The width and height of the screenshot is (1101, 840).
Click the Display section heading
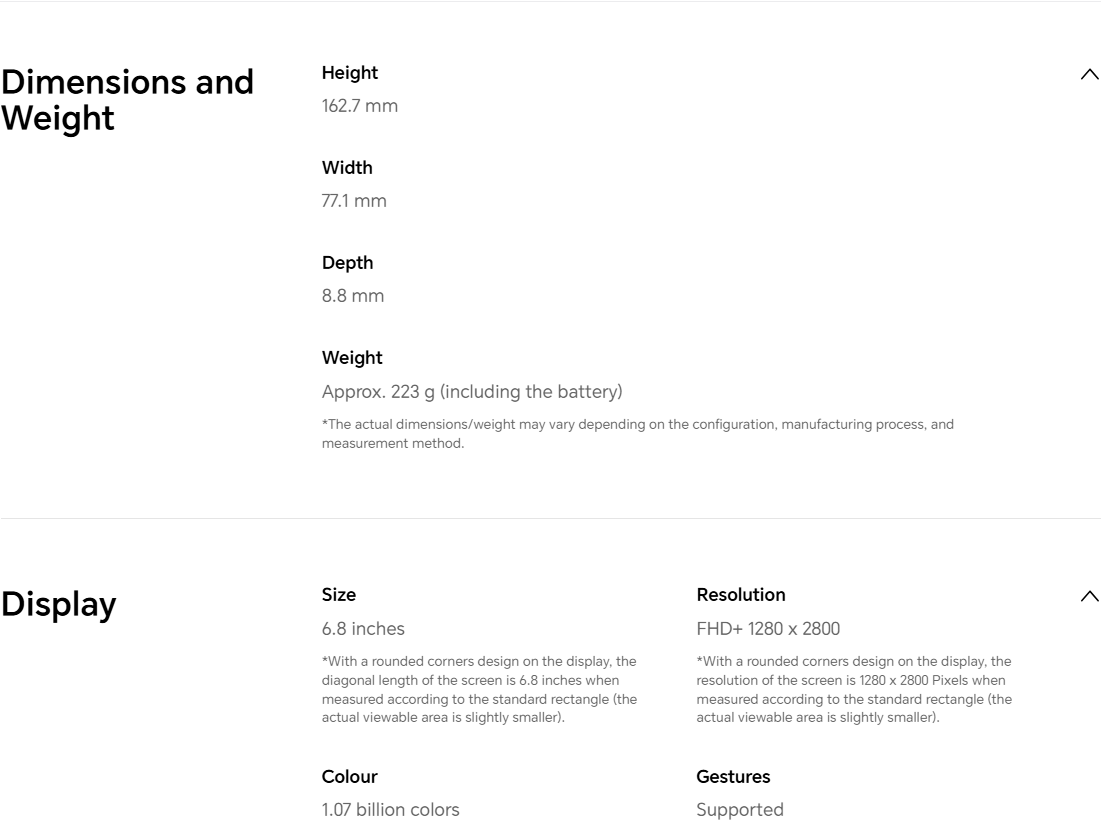[58, 604]
